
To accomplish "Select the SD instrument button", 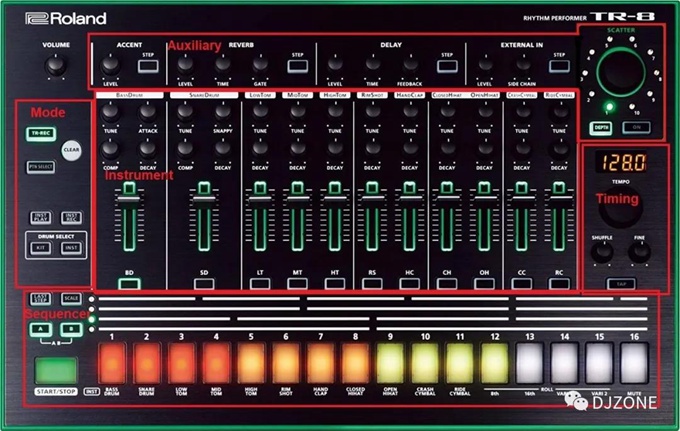I will pyautogui.click(x=204, y=284).
